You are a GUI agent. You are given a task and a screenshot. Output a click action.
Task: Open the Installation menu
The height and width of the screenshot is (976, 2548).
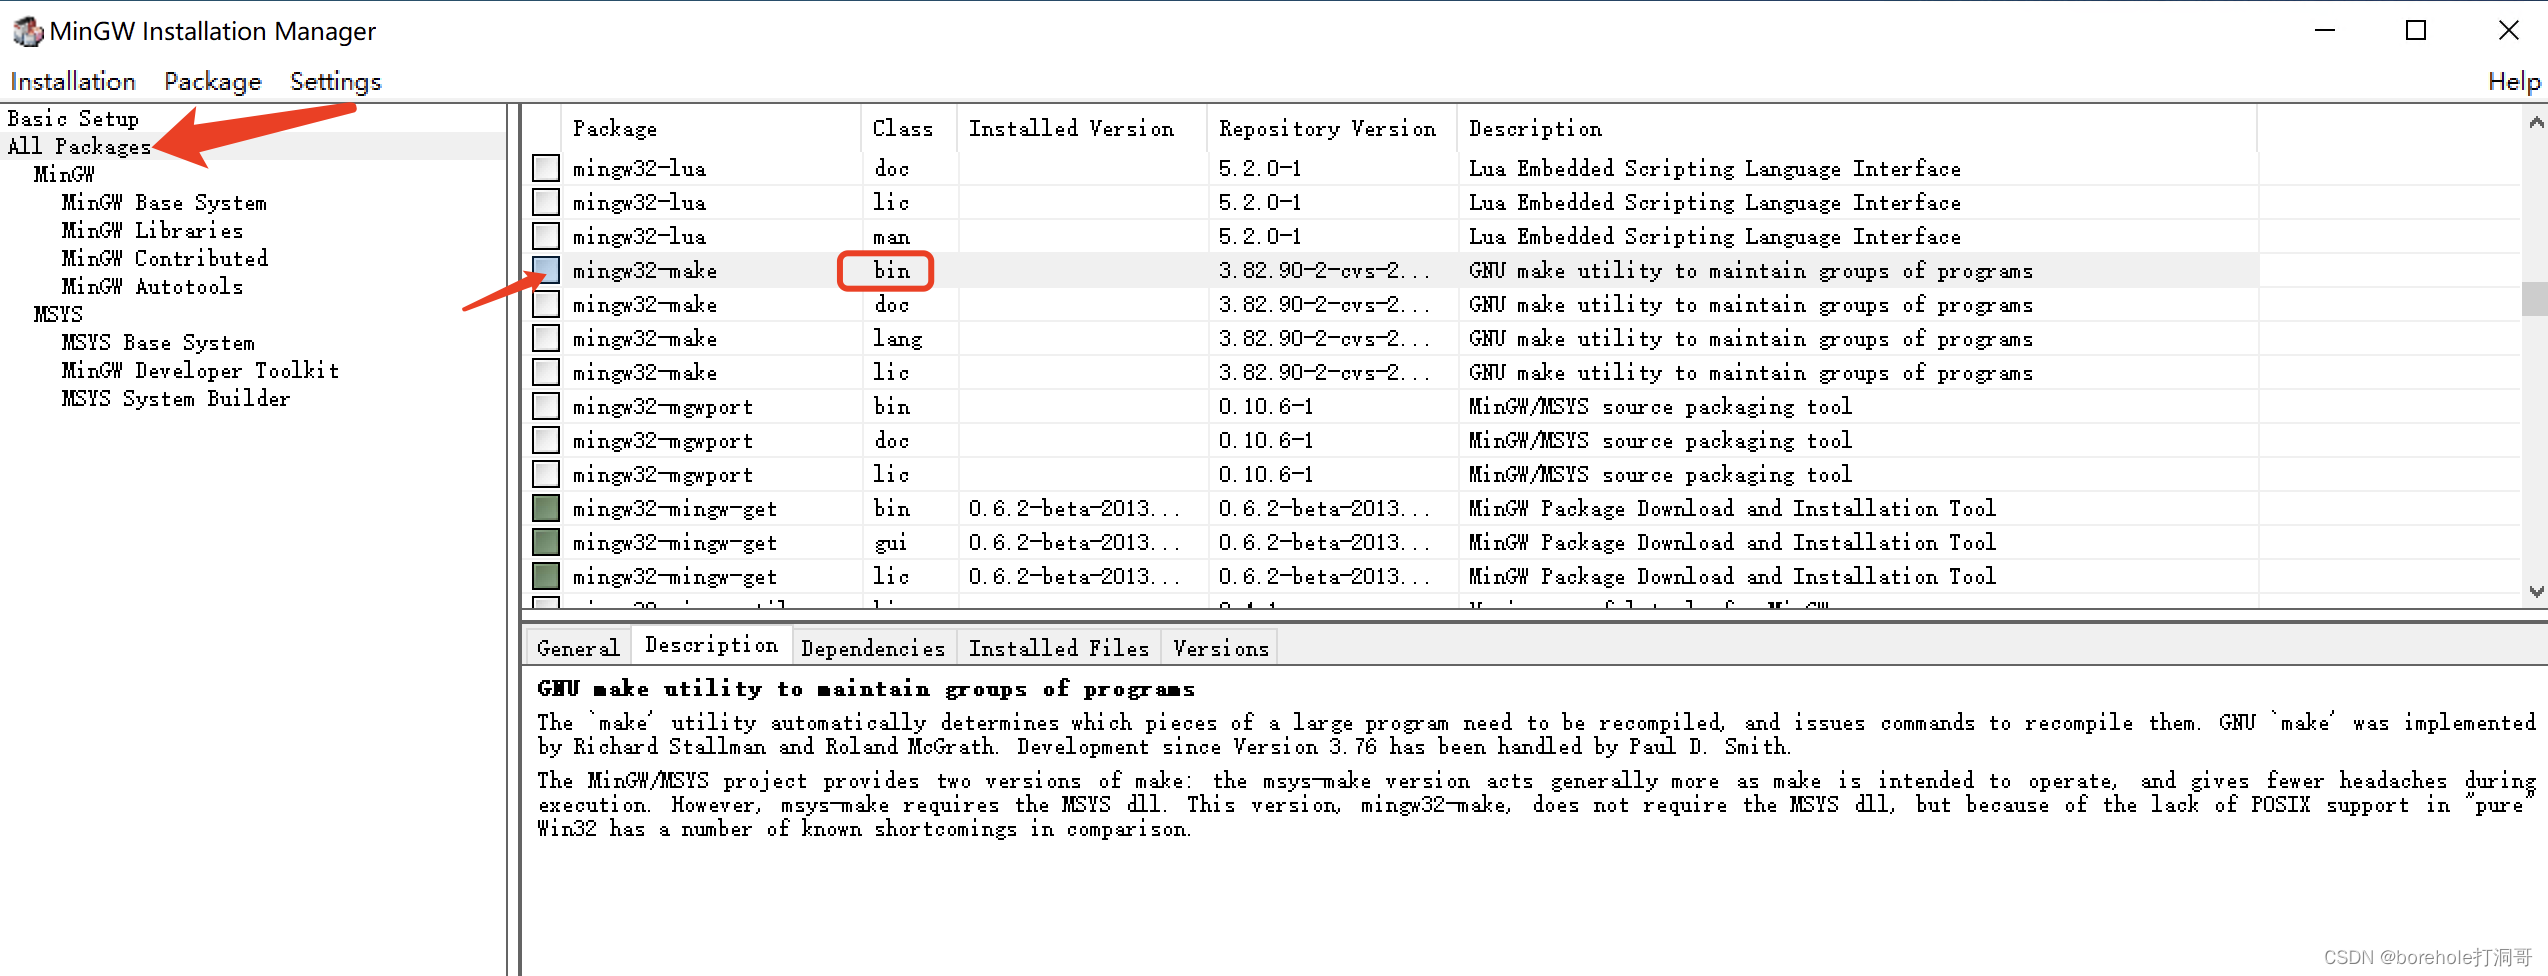[73, 82]
